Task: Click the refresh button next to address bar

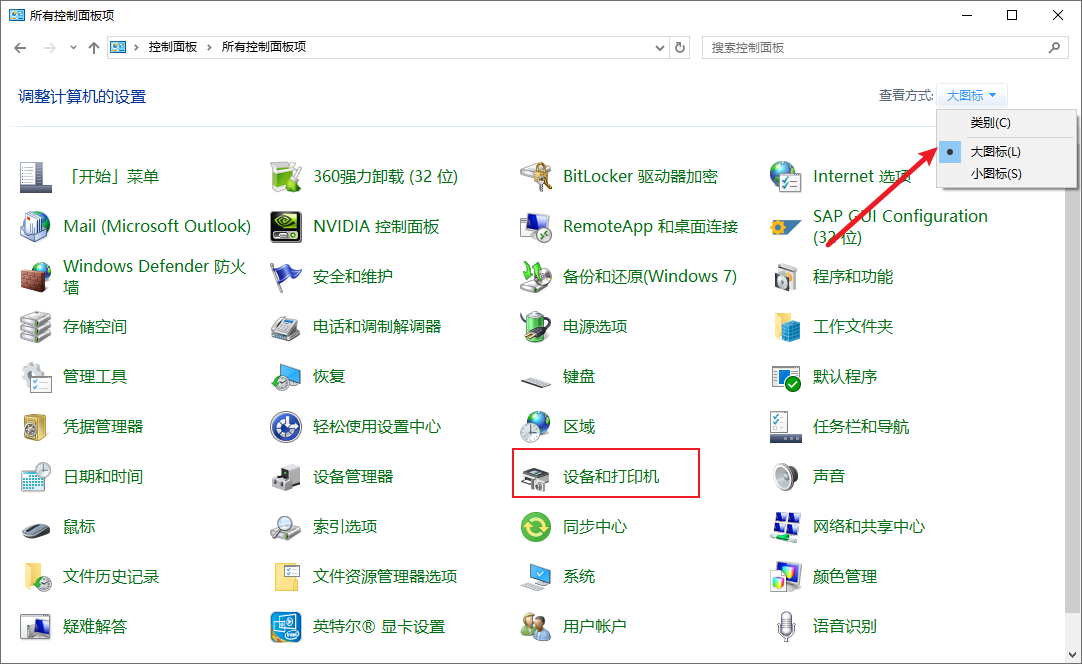Action: 681,47
